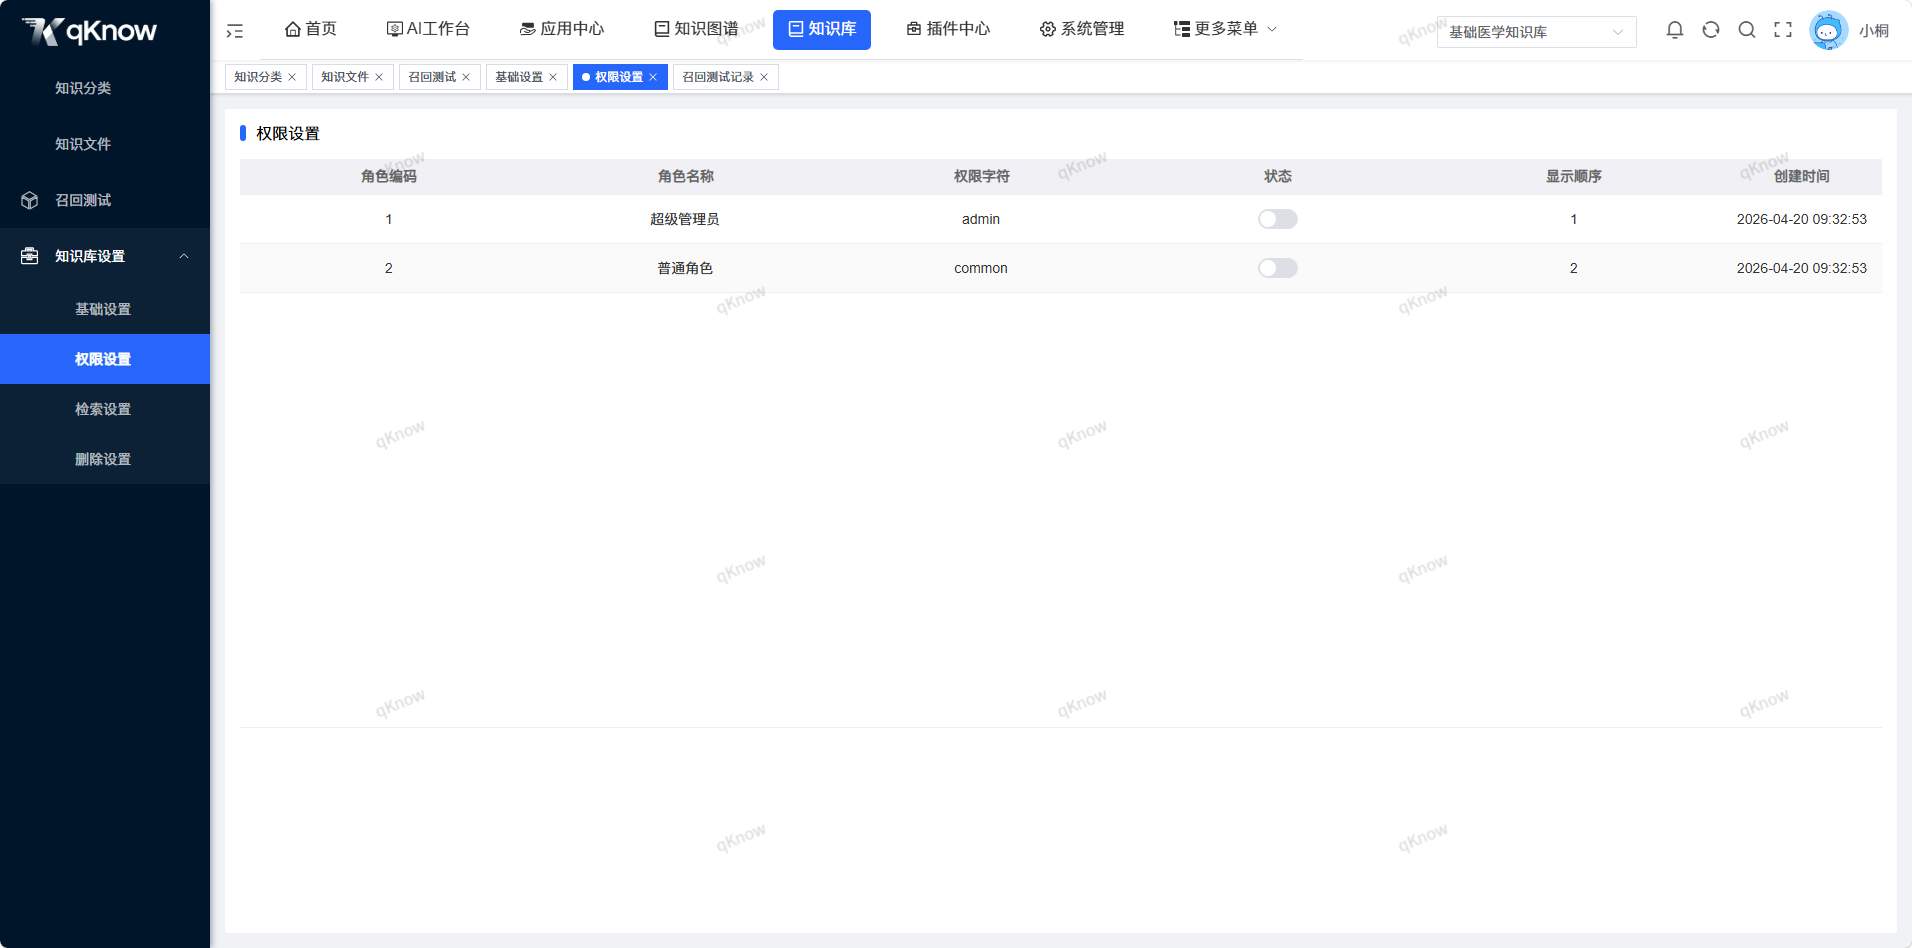
Task: Click 权限设置 section heading
Action: 288,133
